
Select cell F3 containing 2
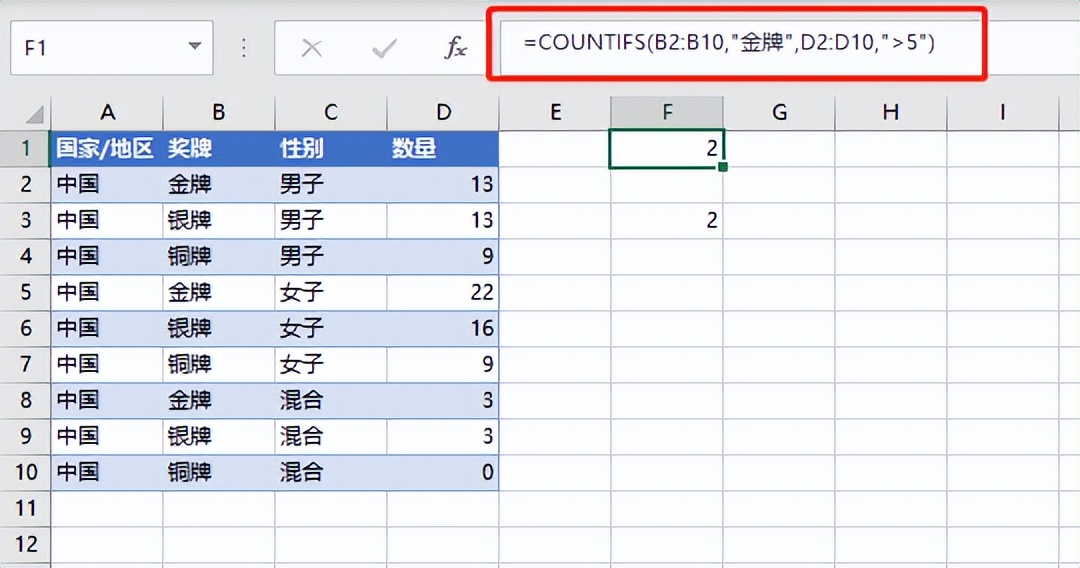(x=667, y=220)
